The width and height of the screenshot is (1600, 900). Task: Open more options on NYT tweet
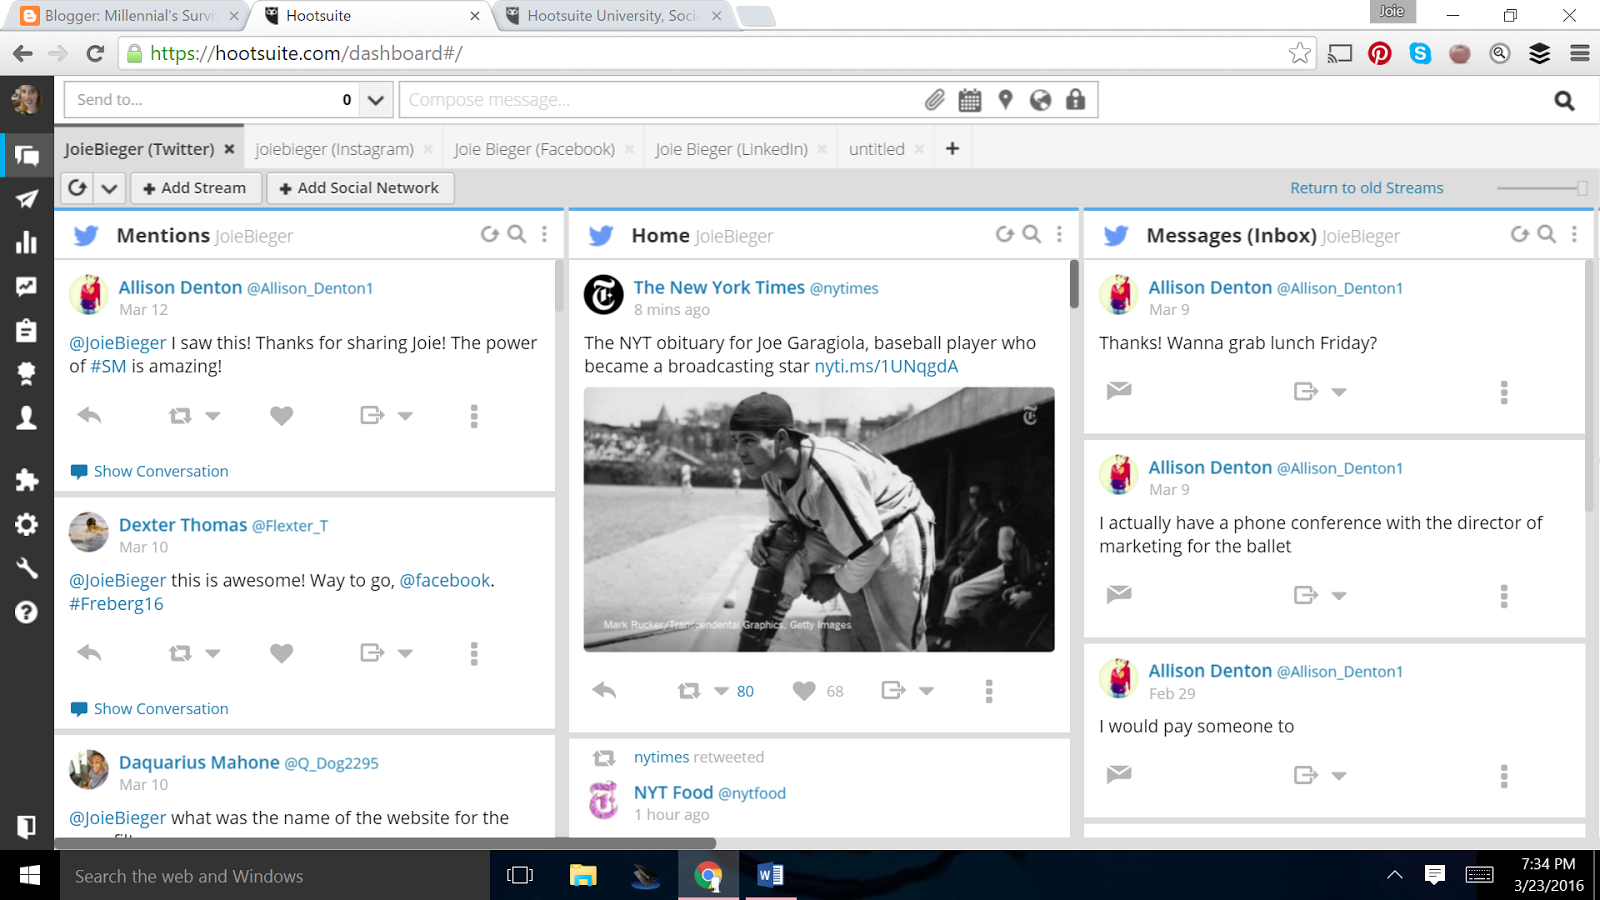point(989,691)
